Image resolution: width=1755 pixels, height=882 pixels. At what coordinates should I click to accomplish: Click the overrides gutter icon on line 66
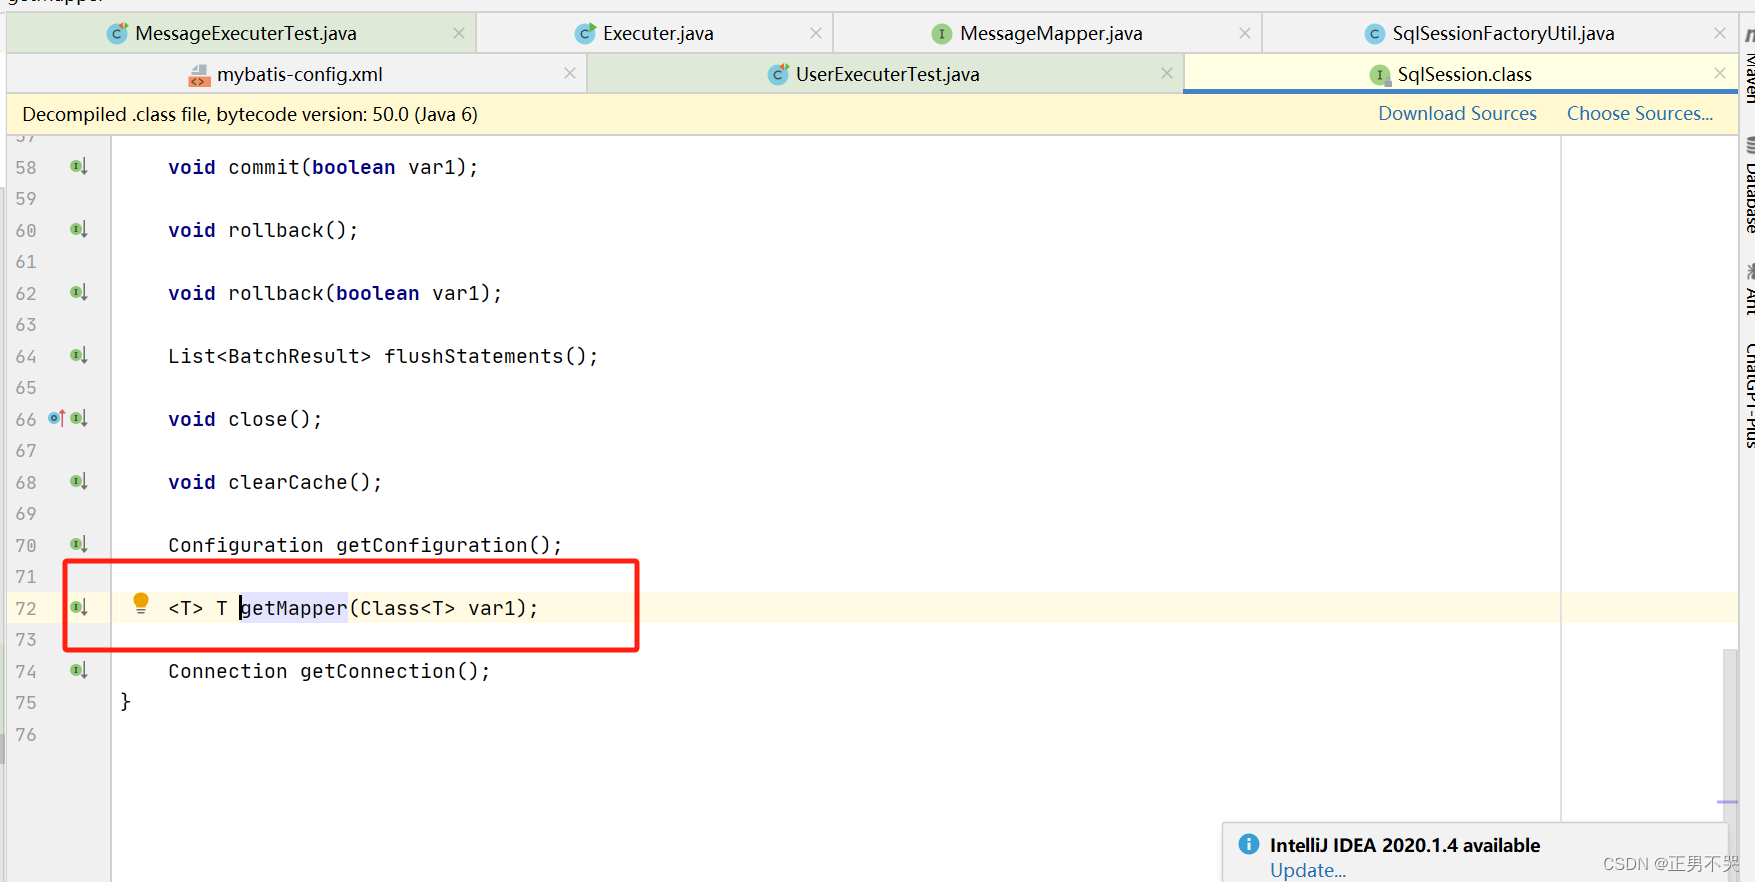(57, 419)
